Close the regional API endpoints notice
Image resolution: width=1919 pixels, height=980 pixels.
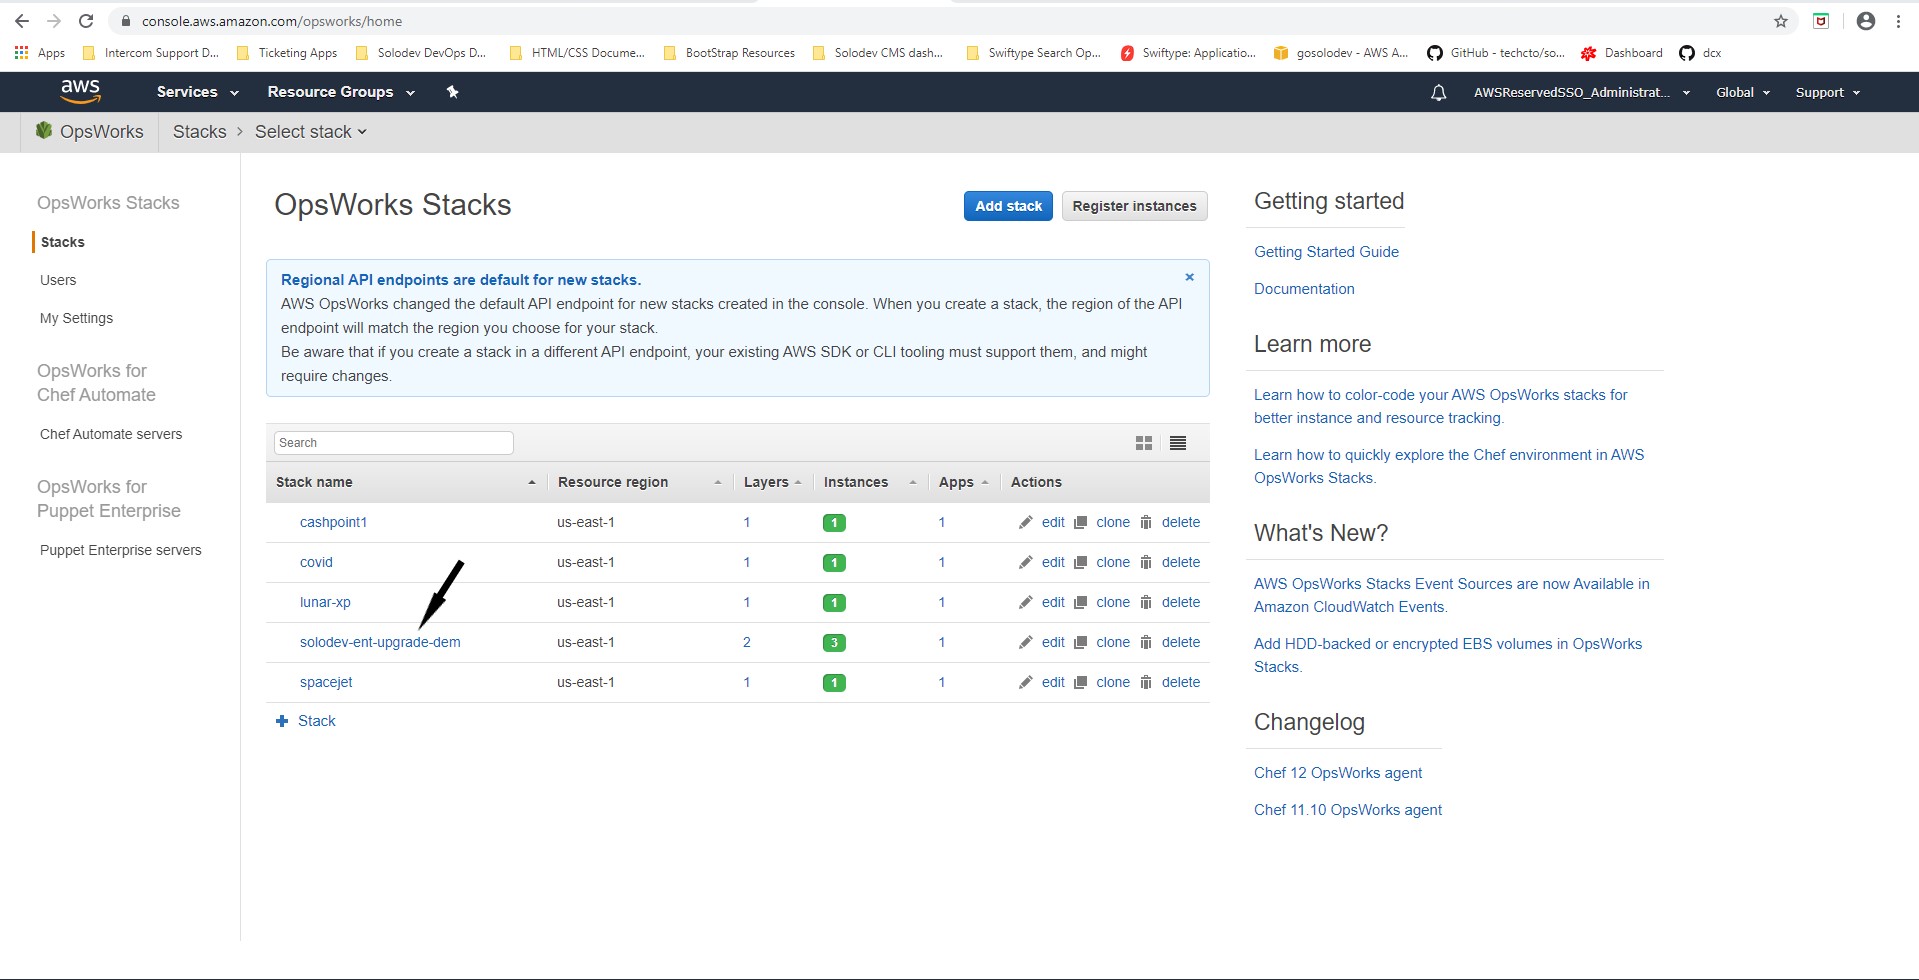[1189, 277]
